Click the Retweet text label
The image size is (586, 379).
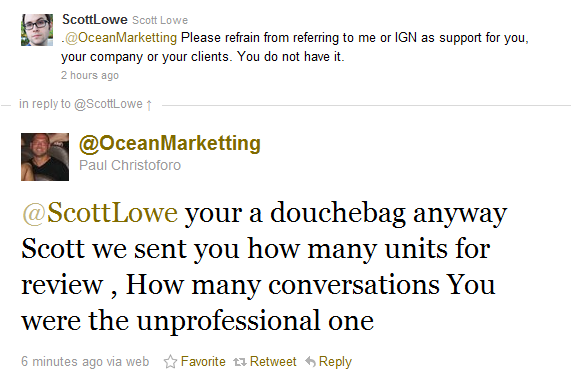273,361
